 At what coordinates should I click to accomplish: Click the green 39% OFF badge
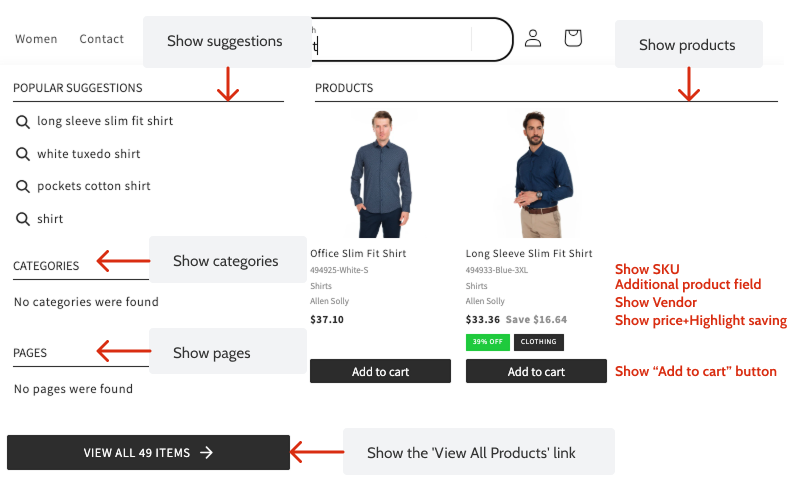(x=488, y=342)
